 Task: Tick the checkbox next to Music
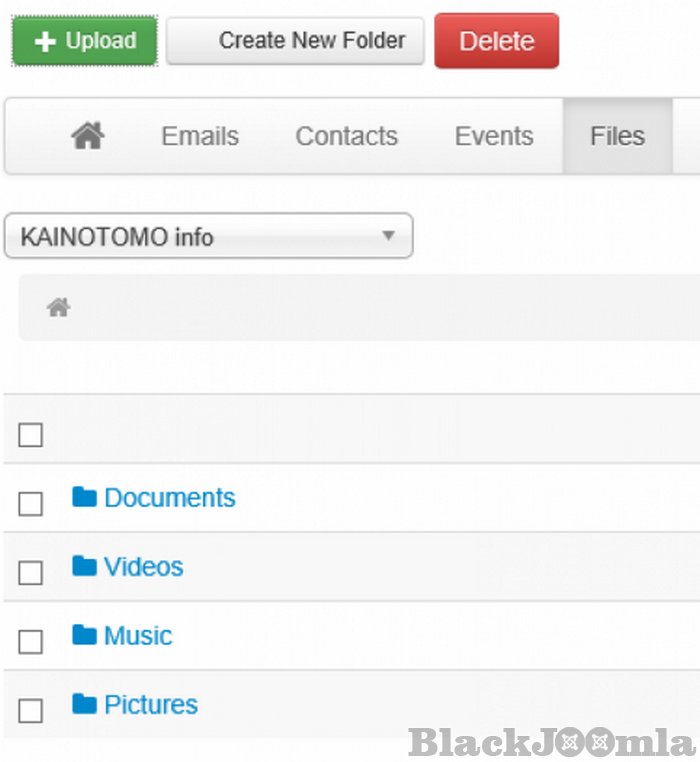pyautogui.click(x=31, y=642)
